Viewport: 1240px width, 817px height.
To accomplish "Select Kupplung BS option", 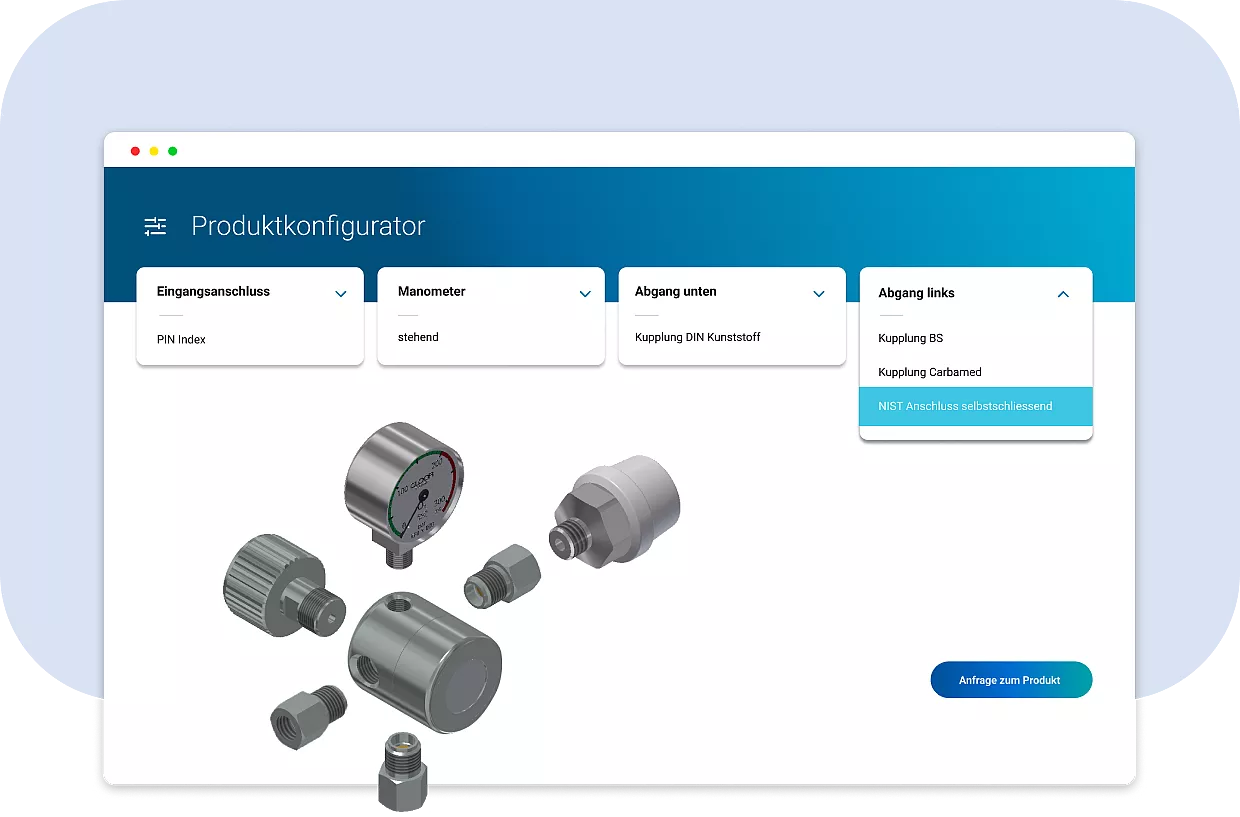I will (910, 338).
